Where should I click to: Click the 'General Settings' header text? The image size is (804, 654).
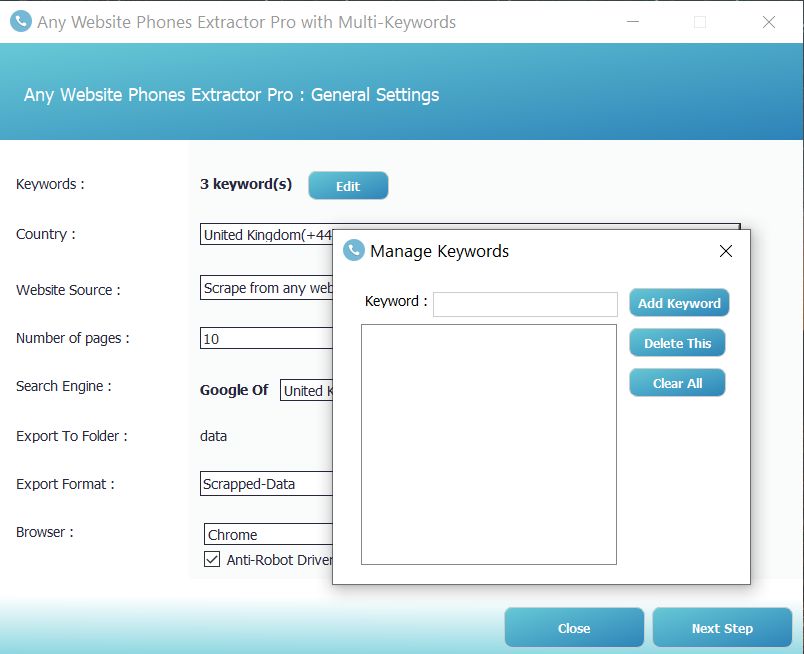pos(375,95)
